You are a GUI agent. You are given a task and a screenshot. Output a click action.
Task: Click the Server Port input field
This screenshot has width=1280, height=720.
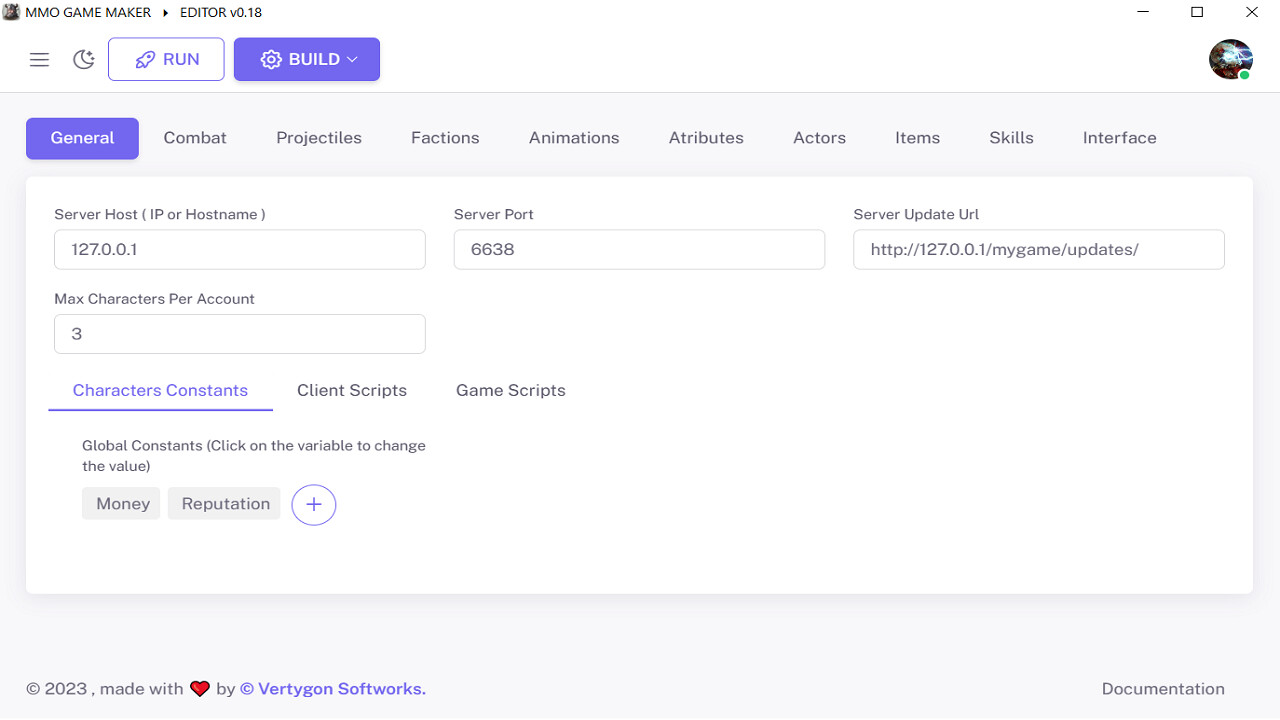pos(639,249)
